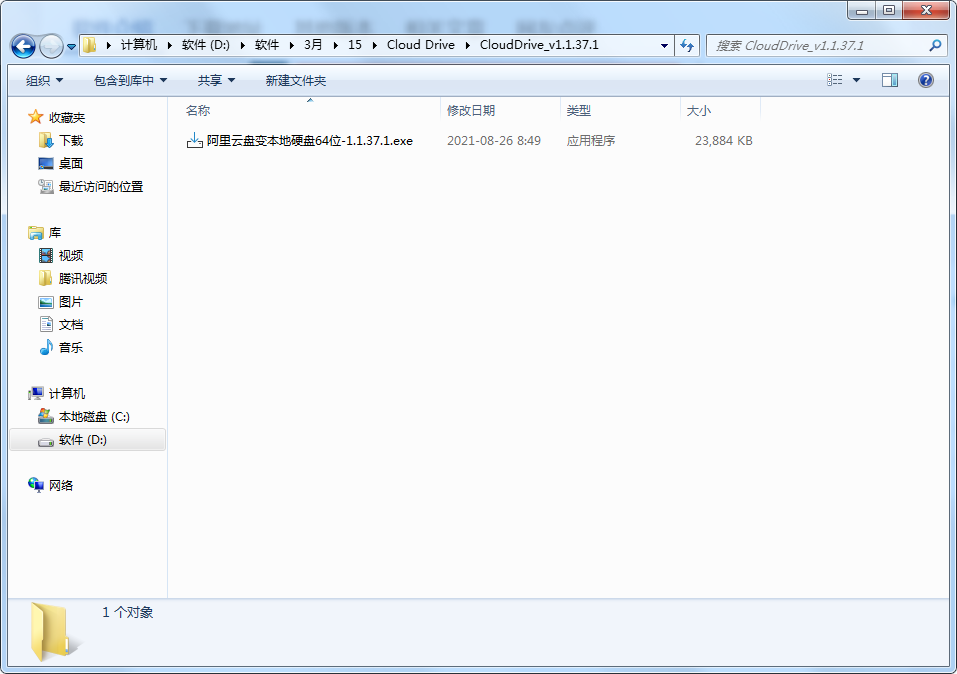
Task: Sort by the 修改日期 column header
Action: pyautogui.click(x=500, y=111)
